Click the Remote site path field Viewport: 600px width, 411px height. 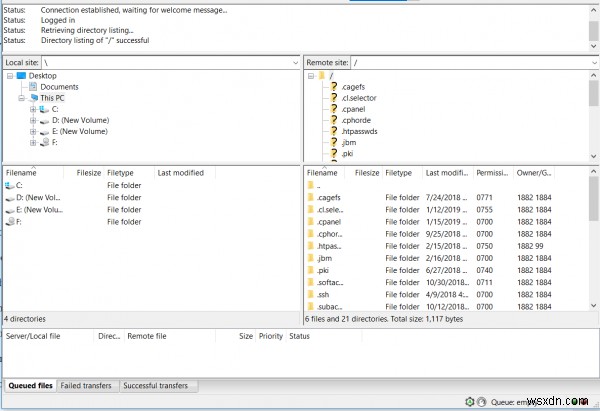pyautogui.click(x=474, y=62)
